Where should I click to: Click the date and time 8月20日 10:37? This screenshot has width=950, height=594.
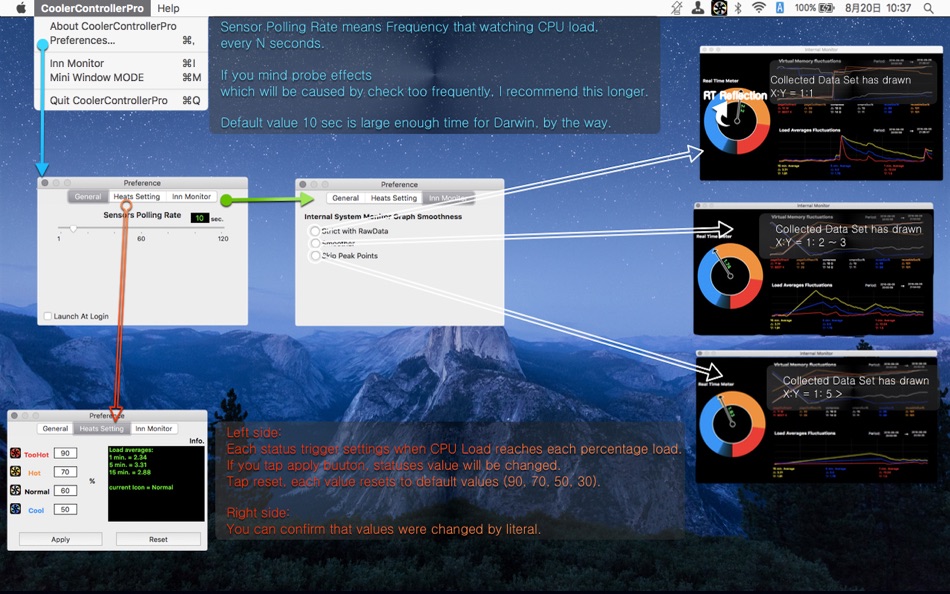[x=878, y=8]
